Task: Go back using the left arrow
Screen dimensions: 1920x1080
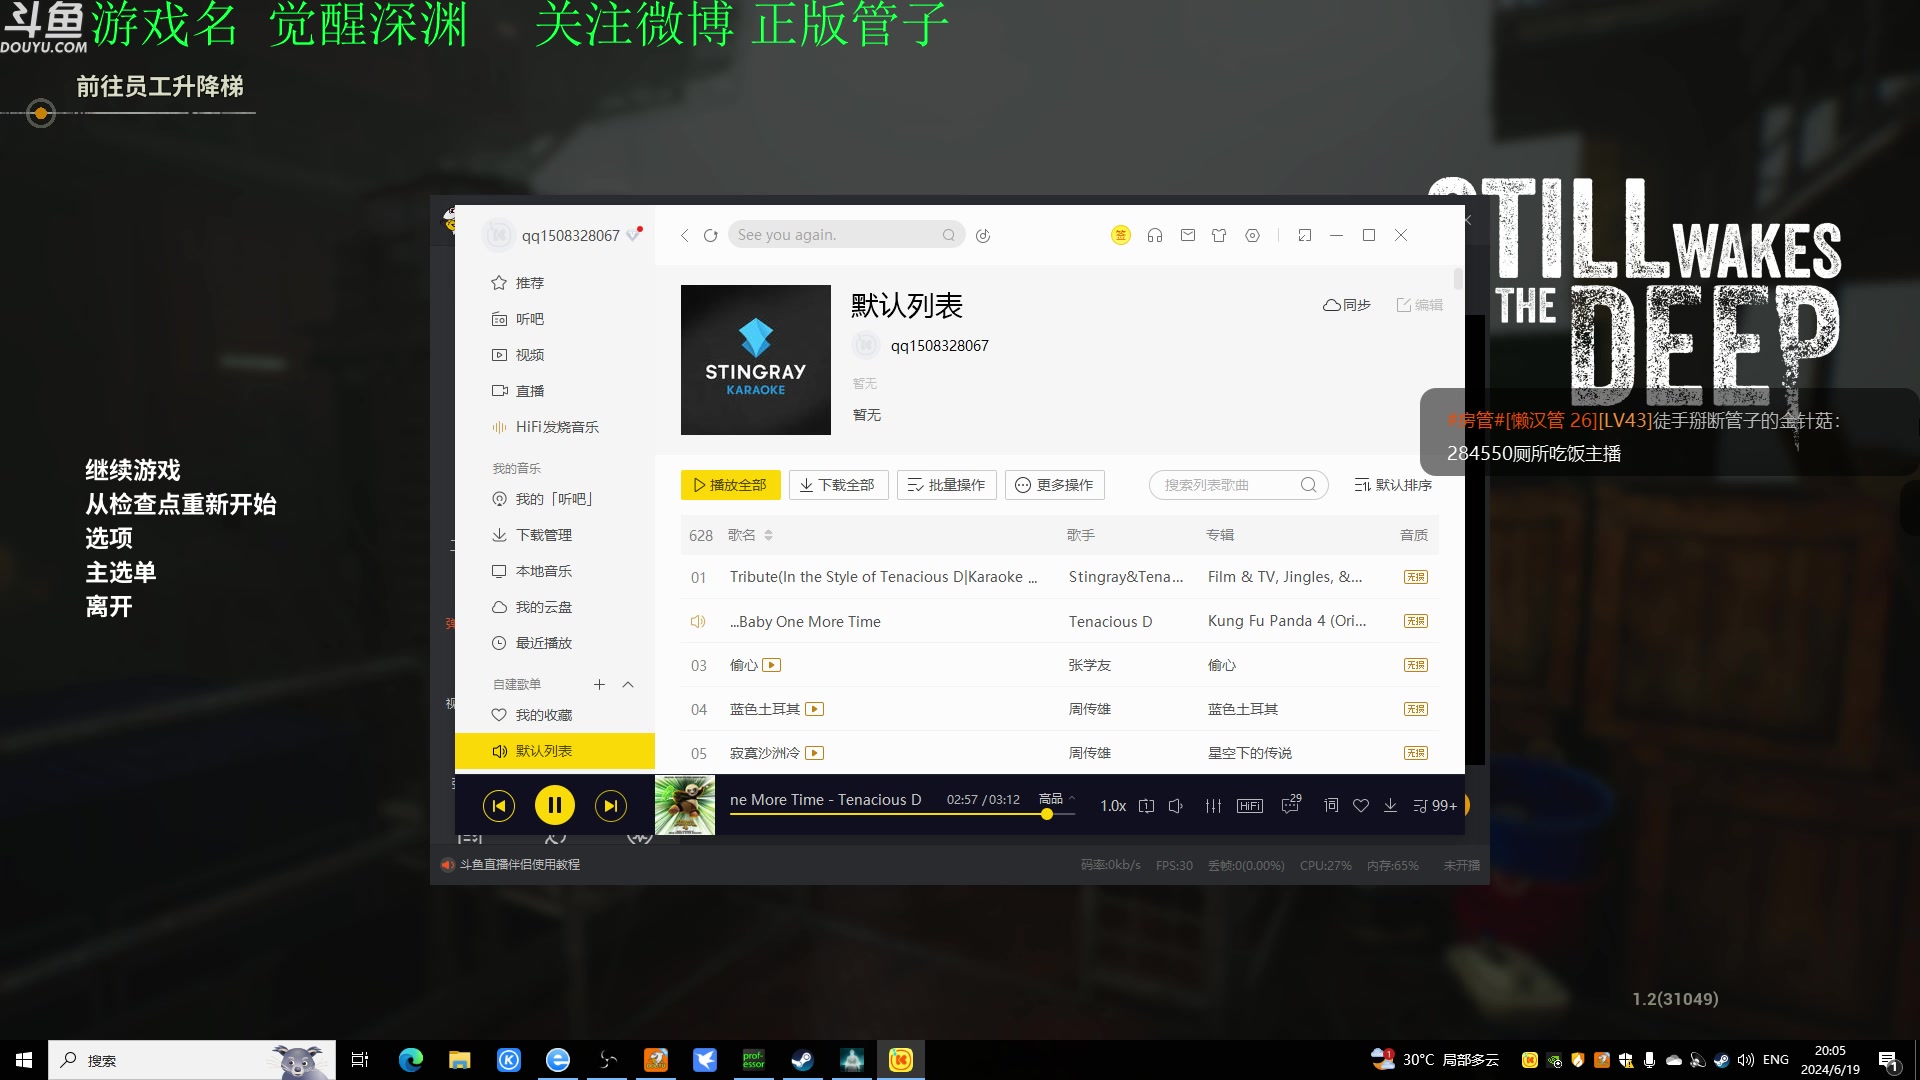Action: [684, 235]
